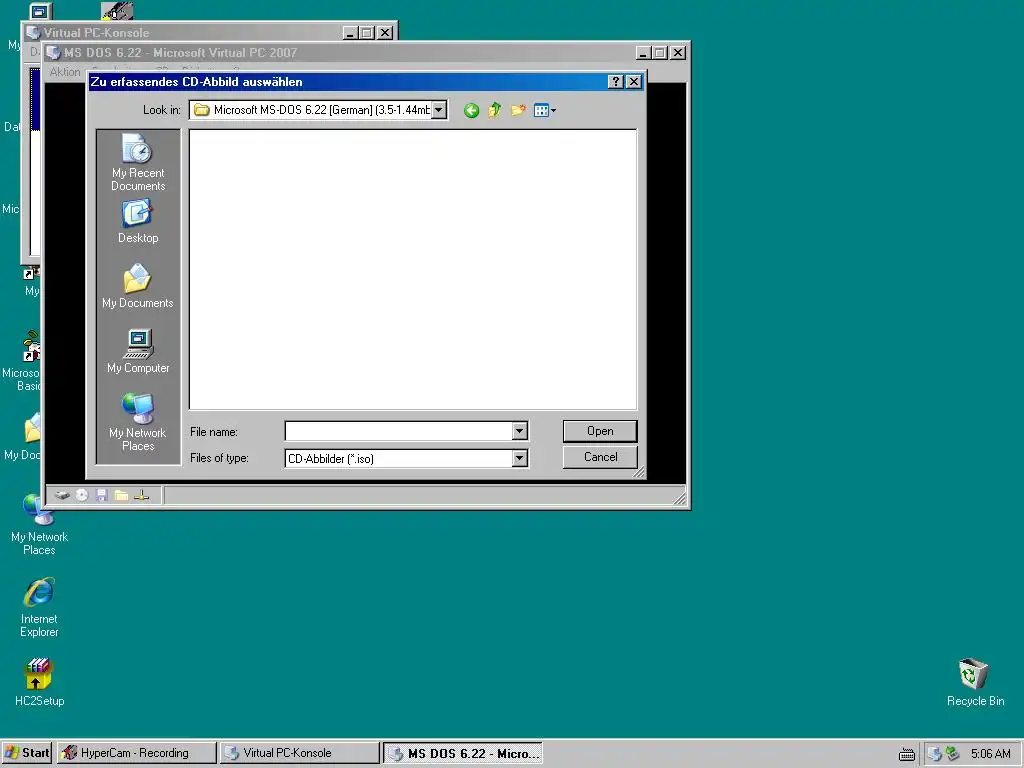Select My Computer in dialog sidebar
Viewport: 1024px width, 768px height.
138,351
